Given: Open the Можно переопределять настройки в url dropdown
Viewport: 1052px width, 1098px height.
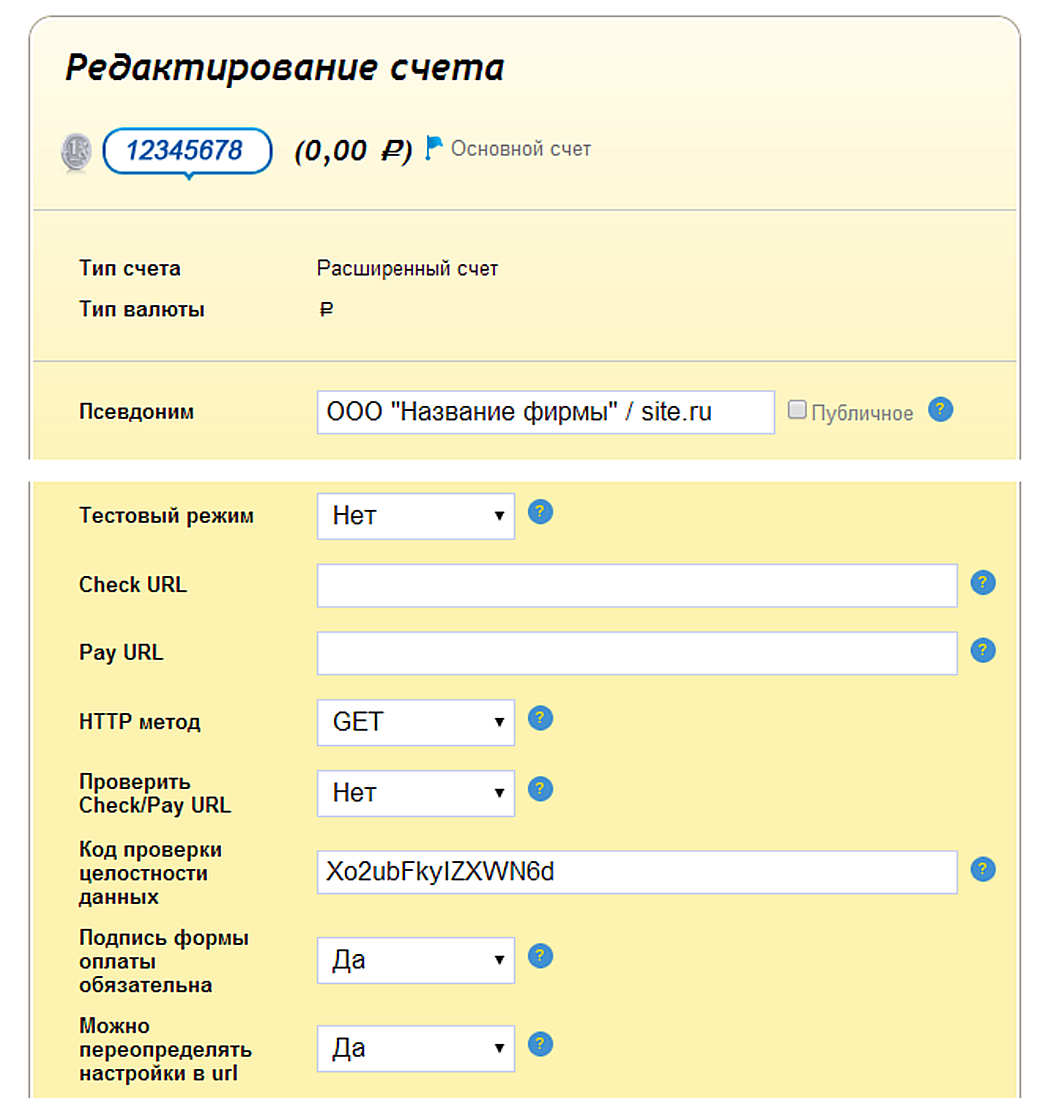Looking at the screenshot, I should coord(416,1048).
